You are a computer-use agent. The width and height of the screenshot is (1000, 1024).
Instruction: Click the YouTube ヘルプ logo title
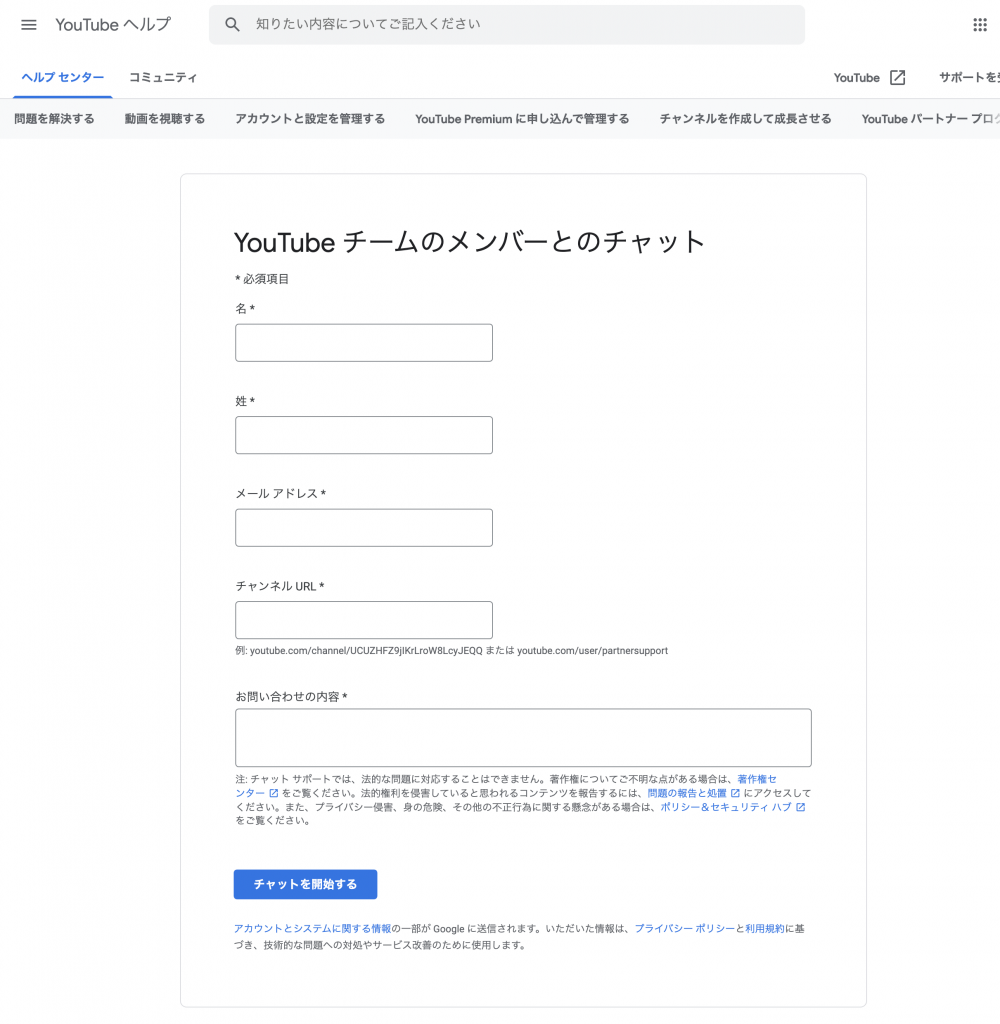pyautogui.click(x=113, y=25)
